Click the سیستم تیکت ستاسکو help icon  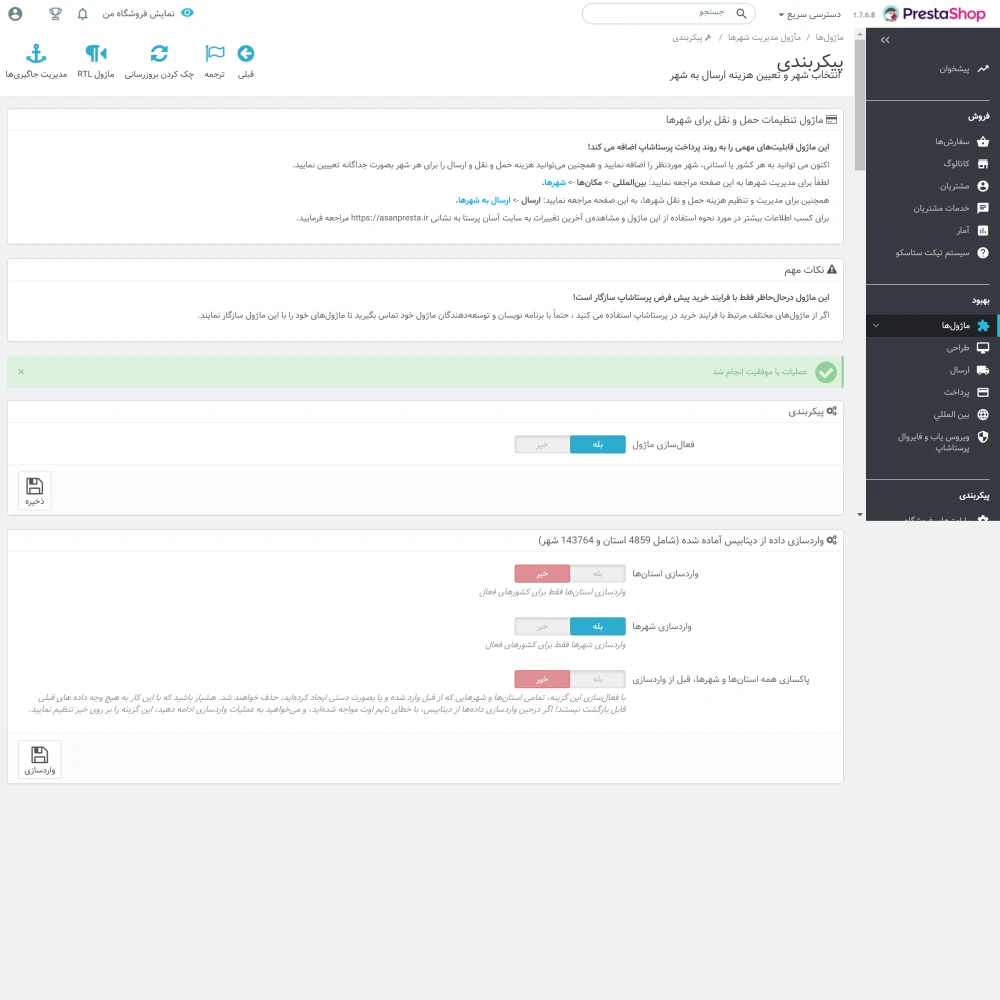coord(983,253)
